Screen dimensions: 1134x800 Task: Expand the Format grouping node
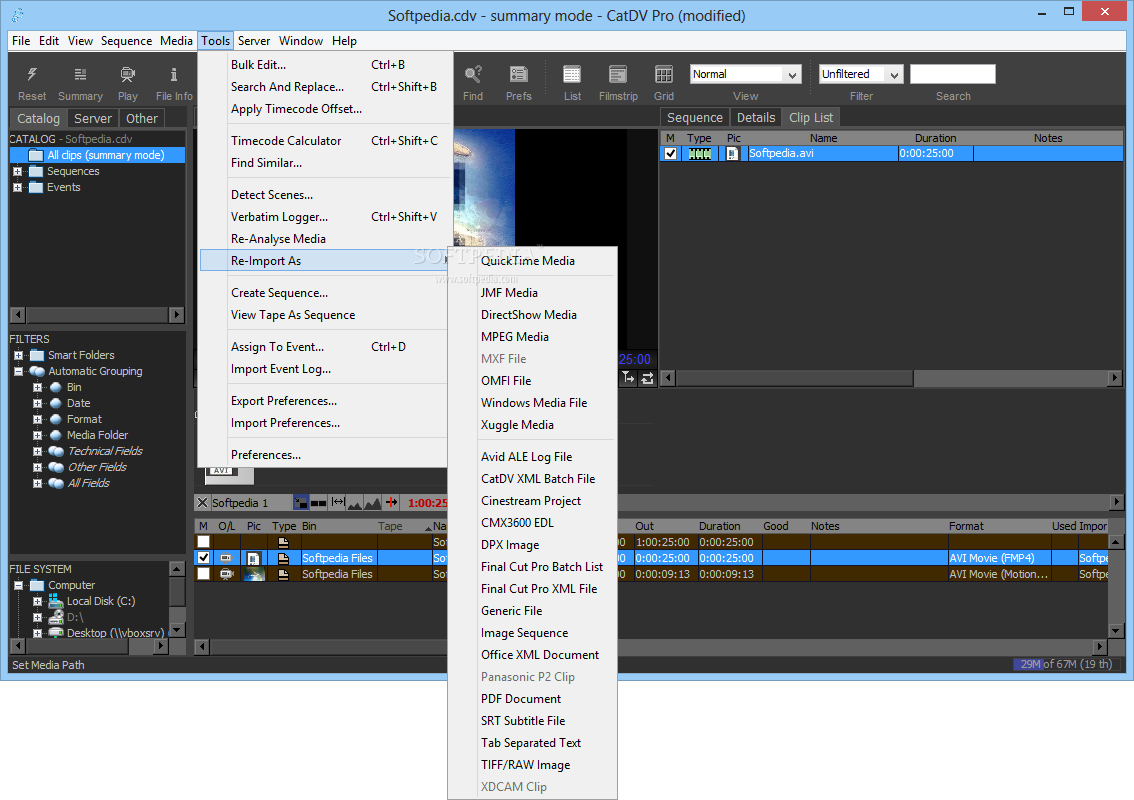[37, 420]
